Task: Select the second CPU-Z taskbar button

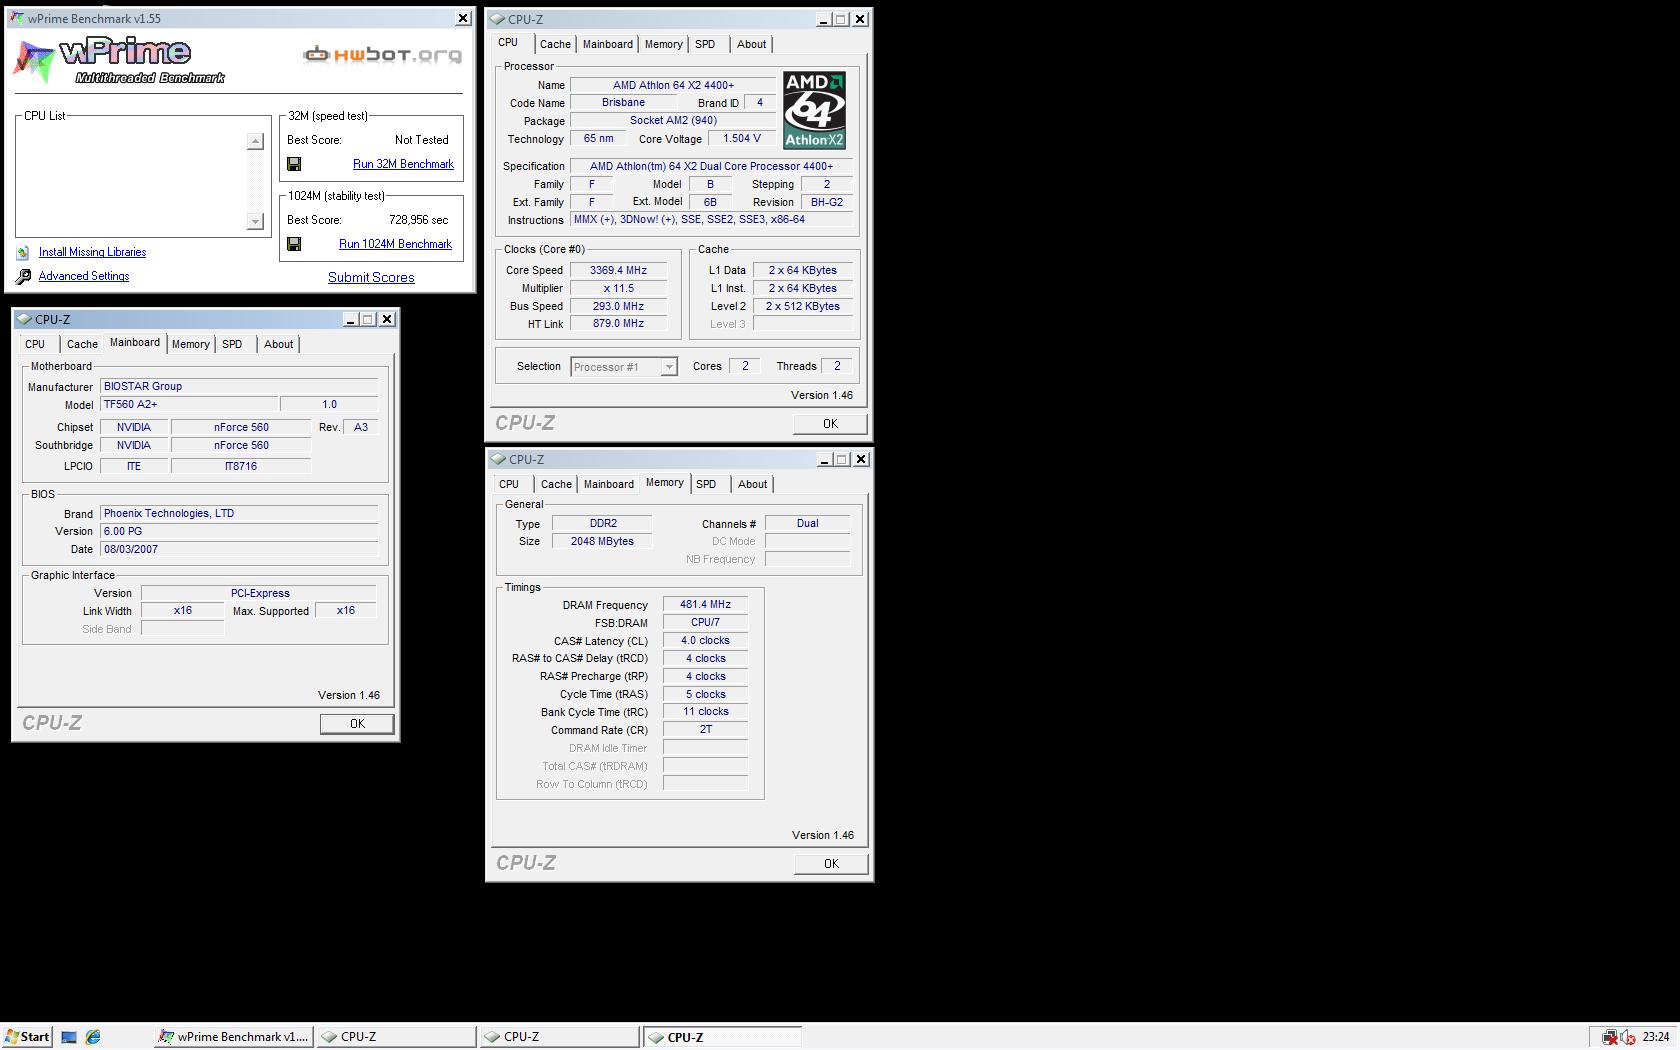Action: coord(560,1037)
